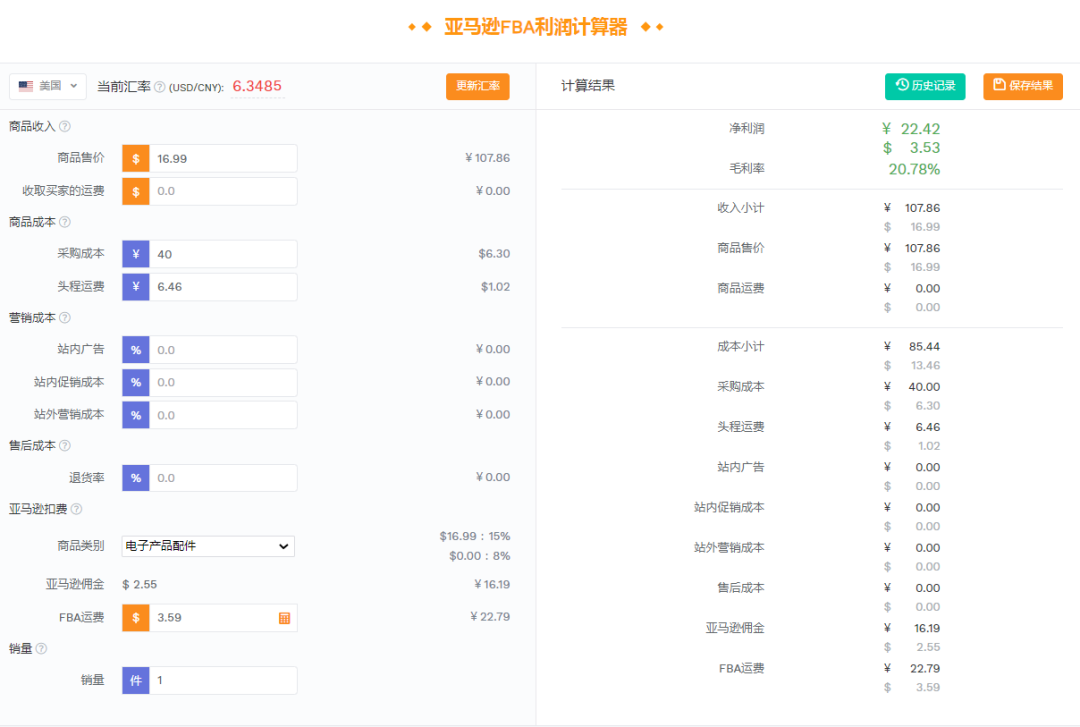Screen dimensions: 1080x727
Task: Click the 毛利率 value 20.78%
Action: (x=914, y=169)
